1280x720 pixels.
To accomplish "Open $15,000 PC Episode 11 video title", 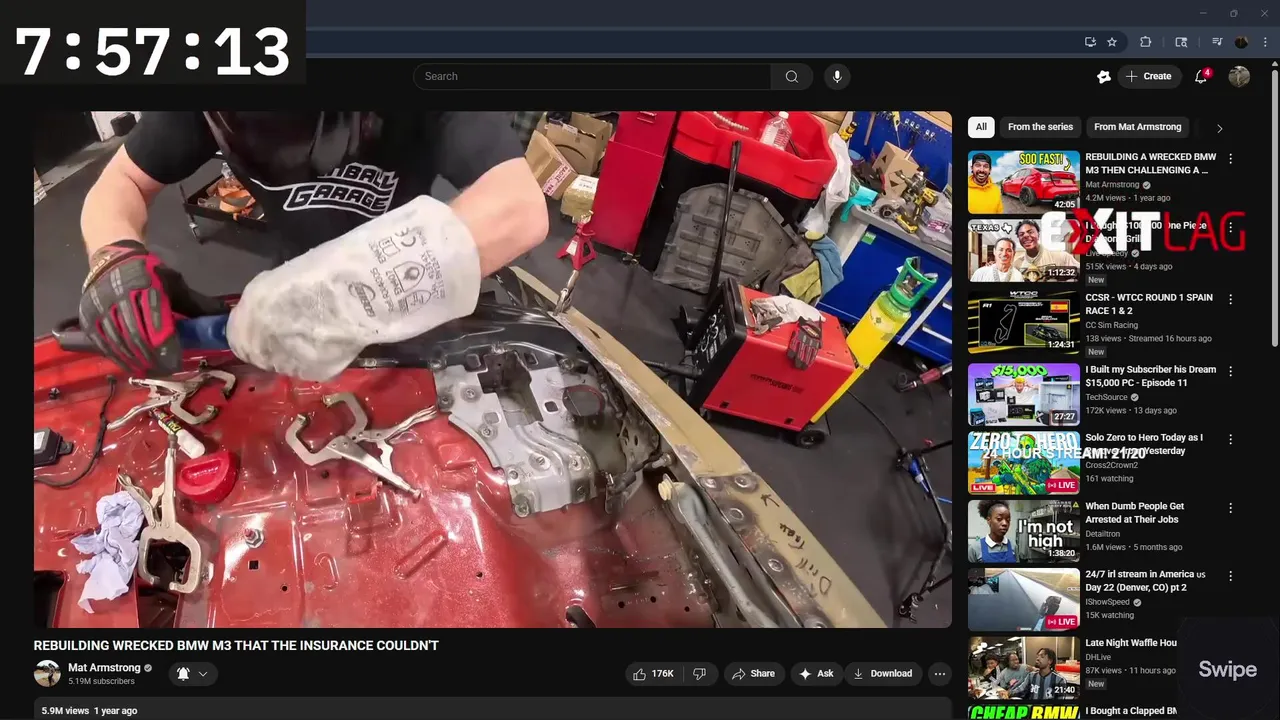I will 1150,376.
